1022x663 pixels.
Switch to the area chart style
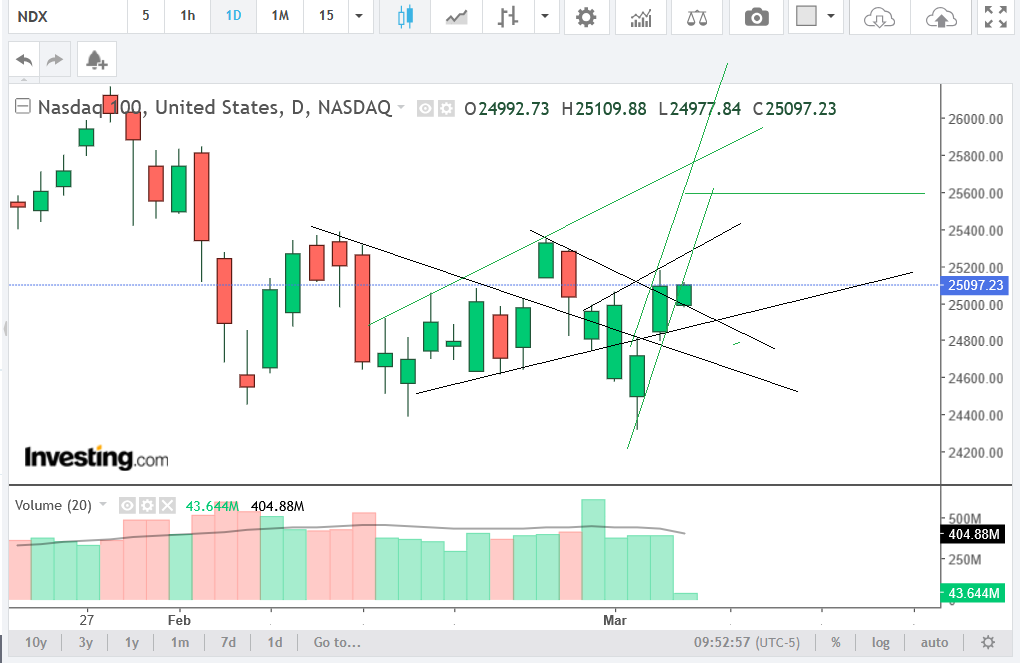457,16
